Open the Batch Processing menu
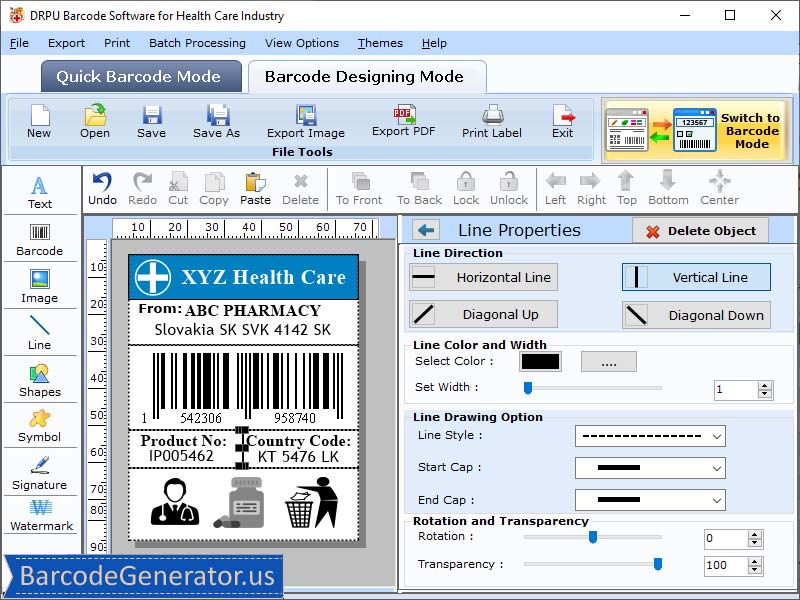Viewport: 800px width, 600px height. coord(197,43)
